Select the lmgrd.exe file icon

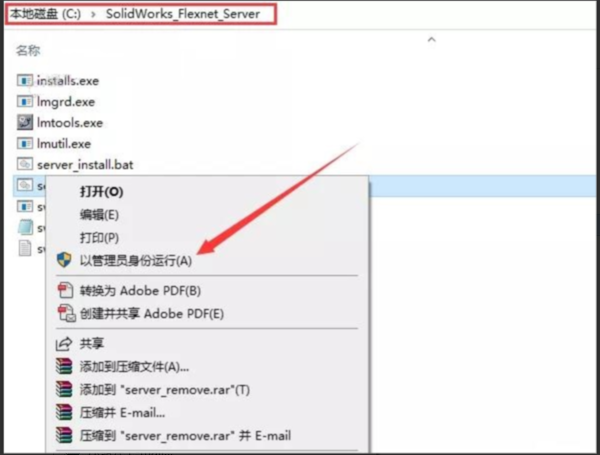[x=25, y=101]
